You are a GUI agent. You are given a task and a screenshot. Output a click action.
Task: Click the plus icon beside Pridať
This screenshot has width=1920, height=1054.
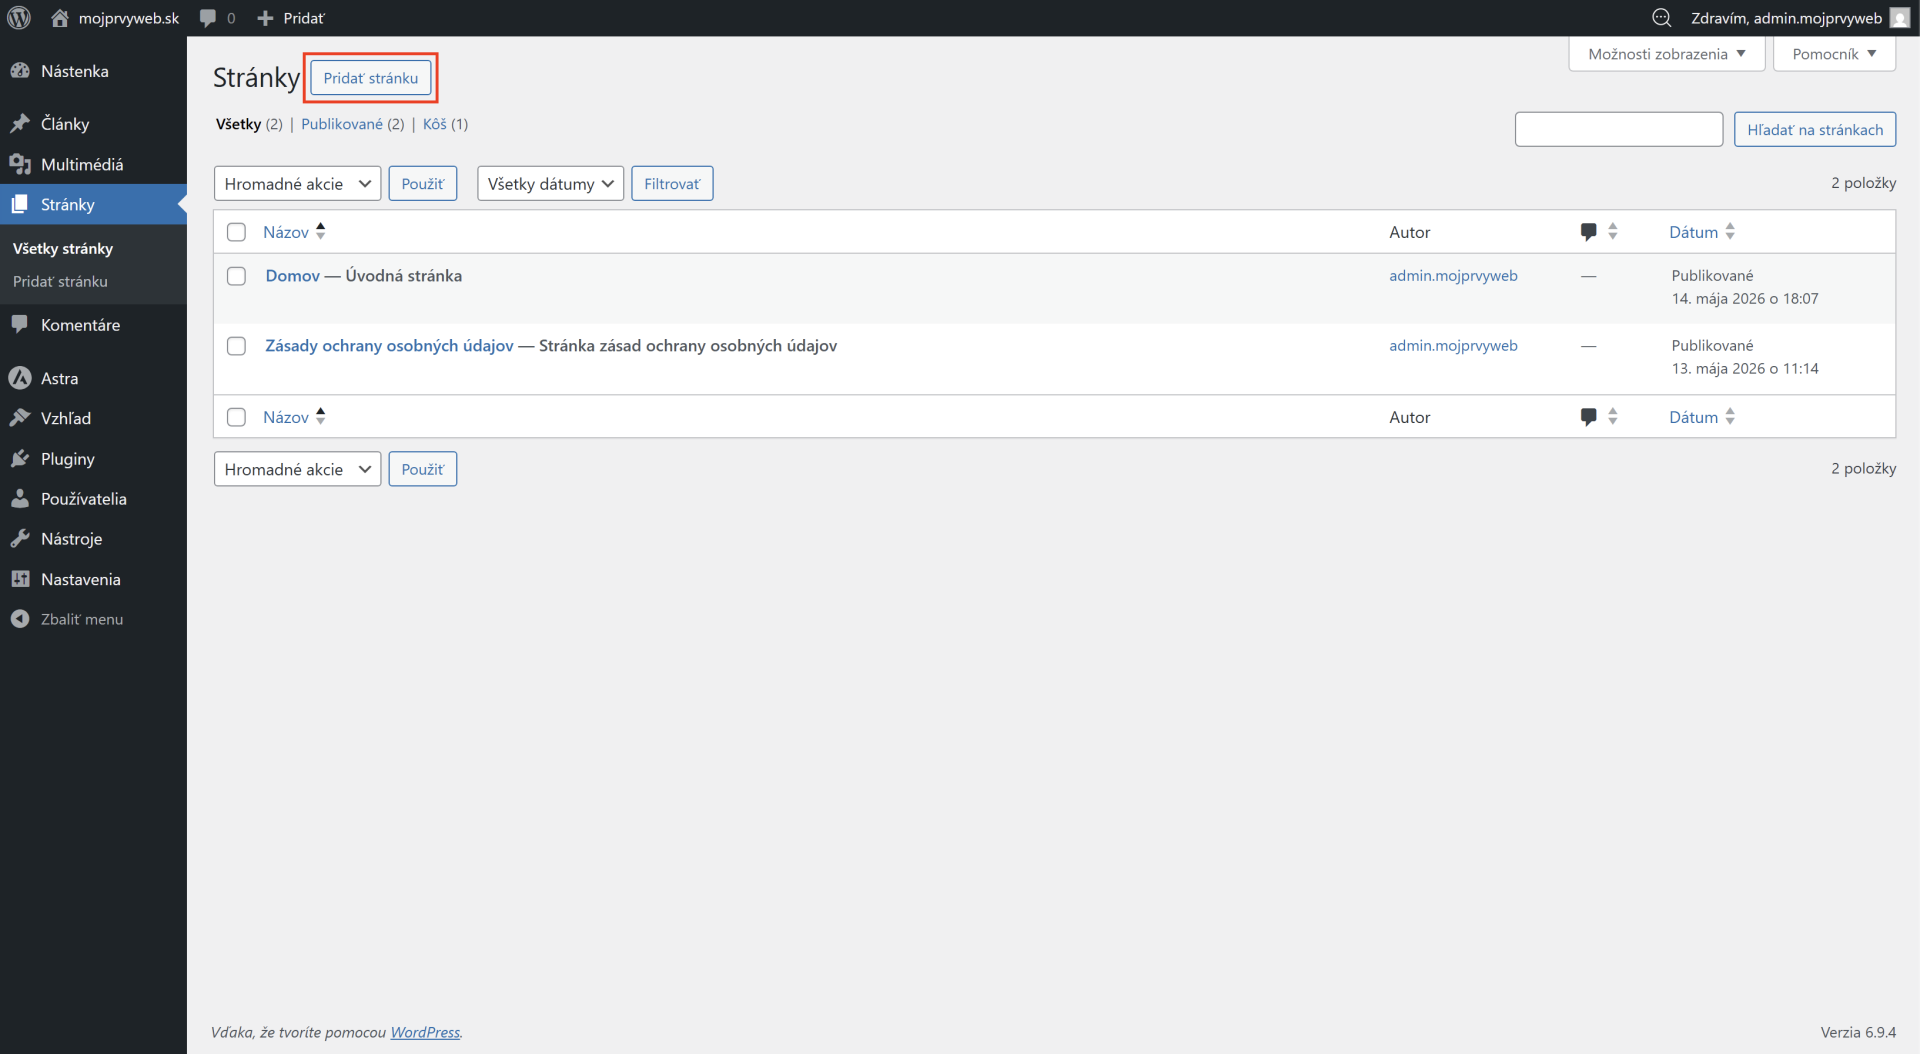point(265,18)
